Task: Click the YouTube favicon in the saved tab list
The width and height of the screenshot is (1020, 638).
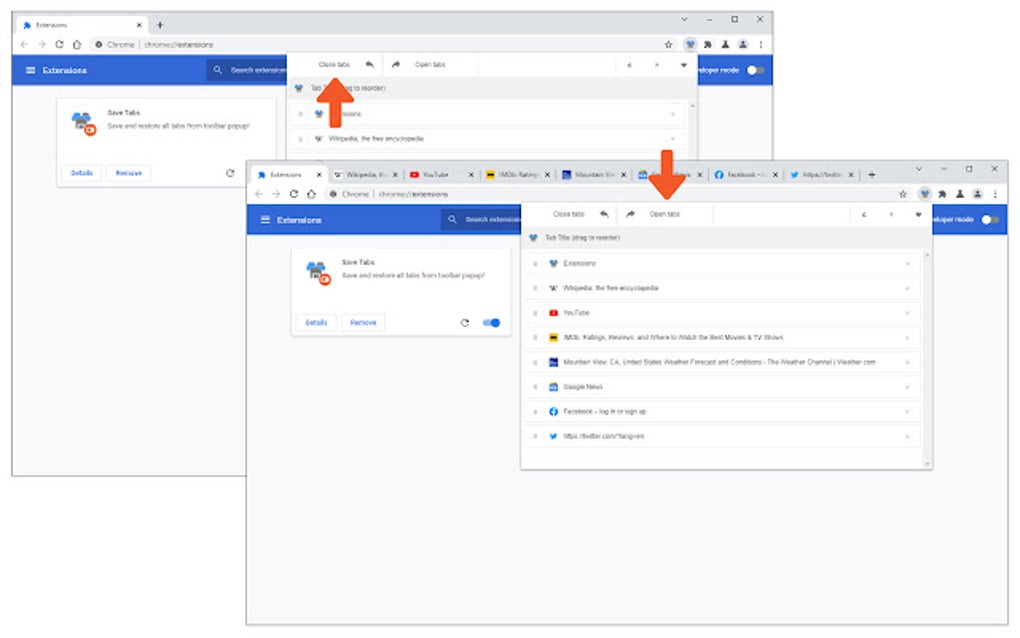Action: click(552, 312)
